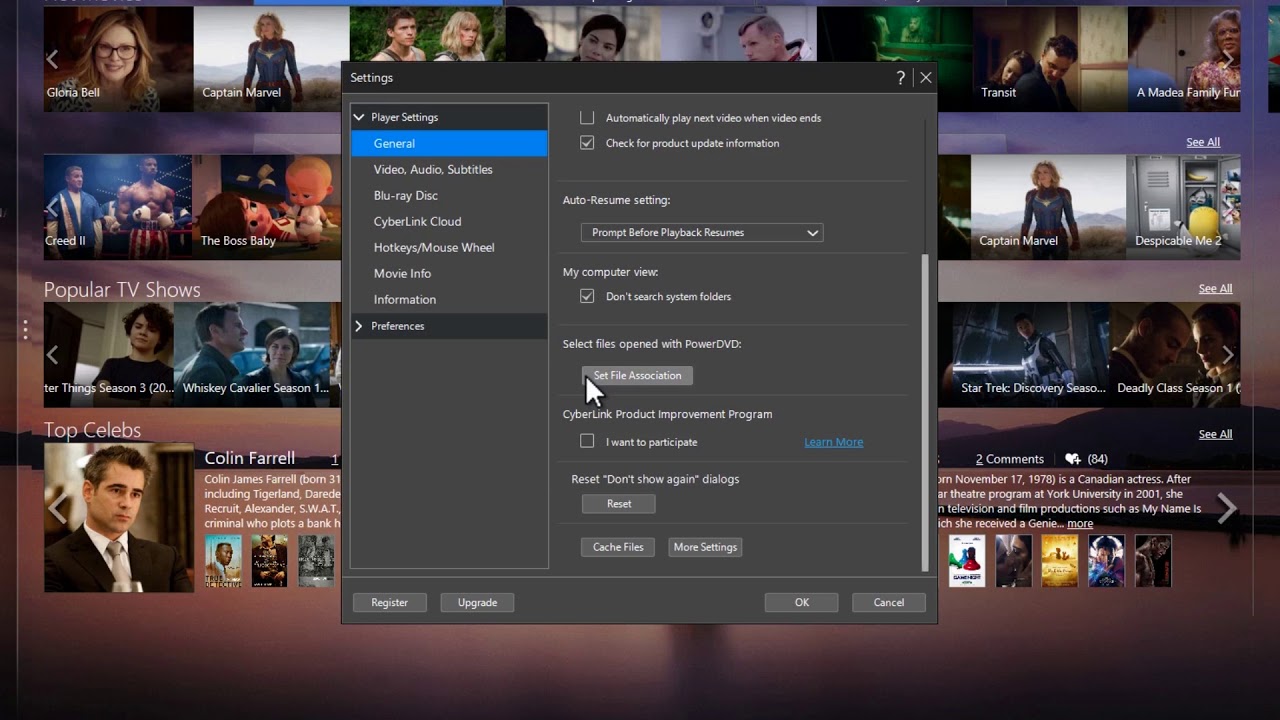Open the Creed II movie thumbnail
The image size is (1280, 720).
pos(118,207)
